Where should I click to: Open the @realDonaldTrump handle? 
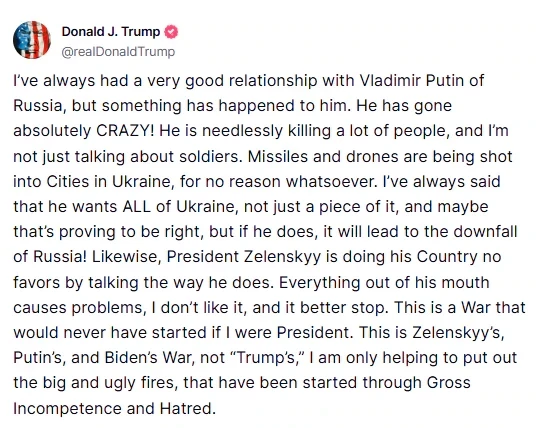point(118,52)
